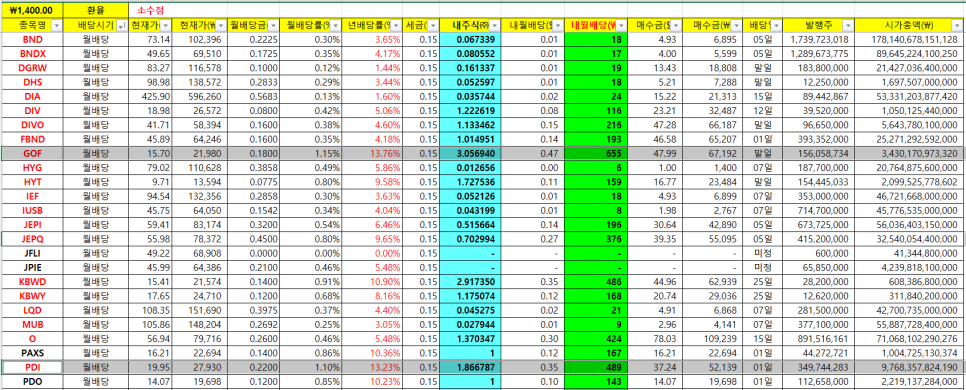Select the 0.5683 monthly dividend cell
This screenshot has width=966, height=390.
[253, 96]
